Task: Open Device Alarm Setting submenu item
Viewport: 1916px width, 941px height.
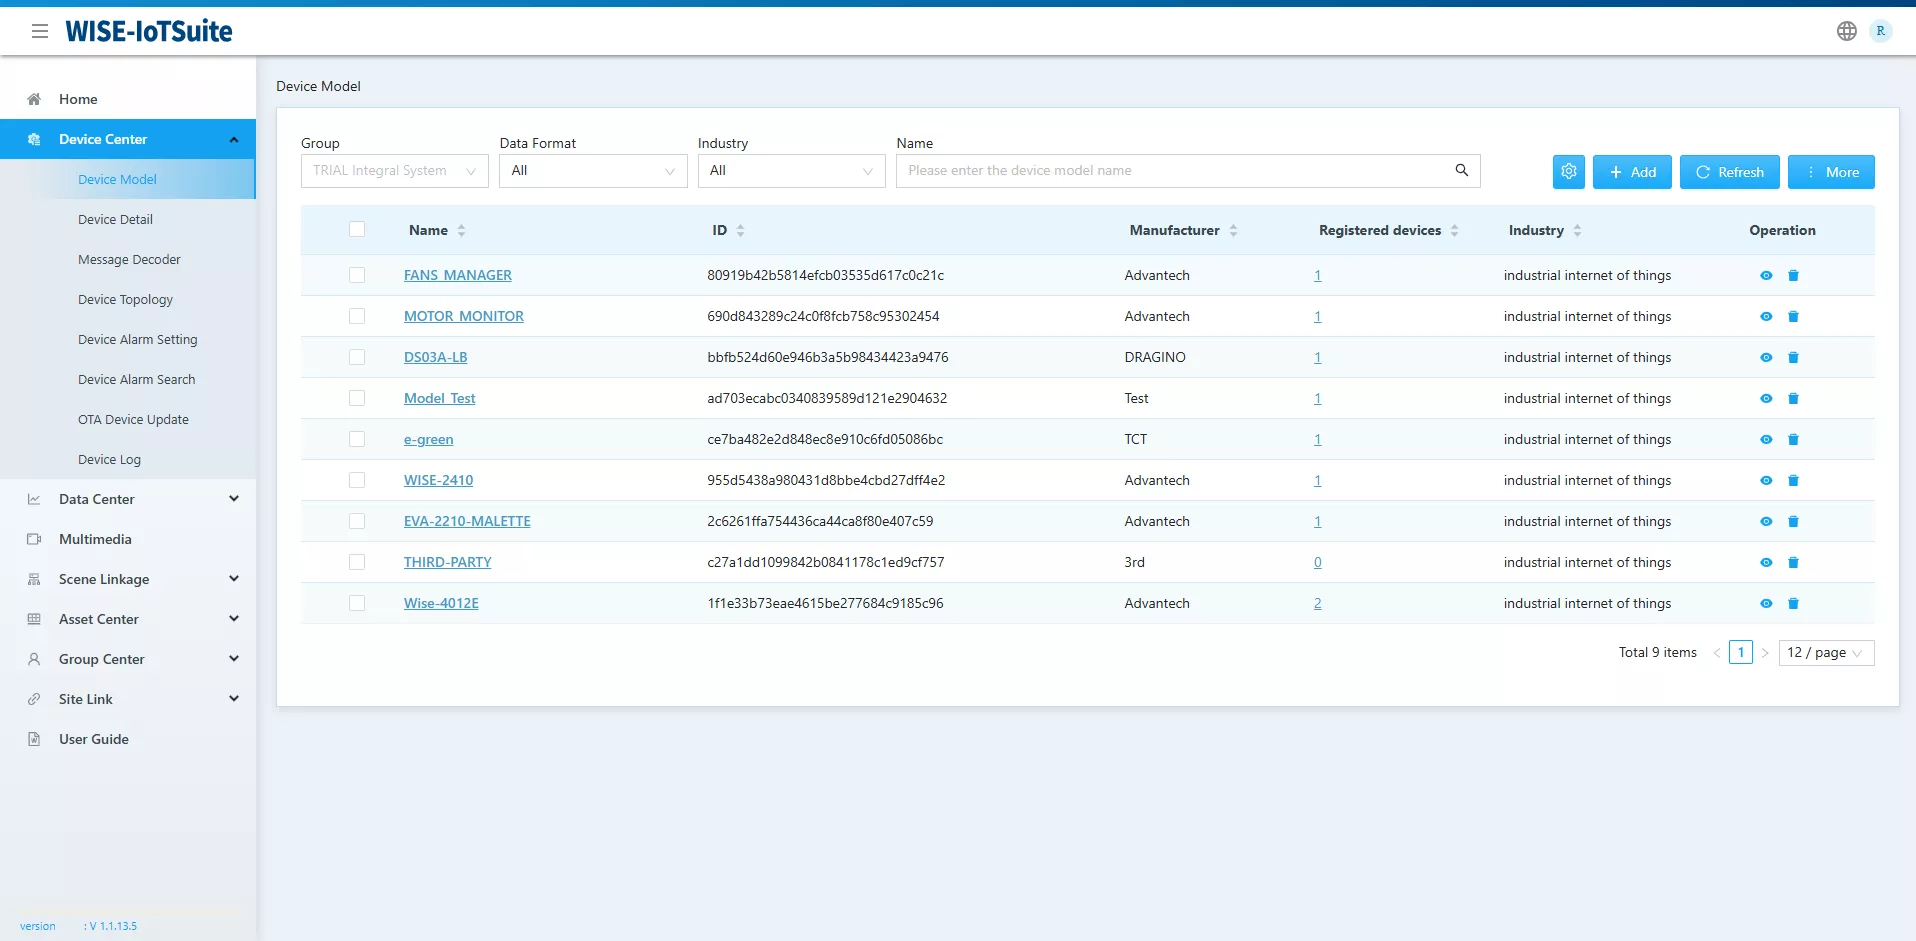Action: pos(128,339)
